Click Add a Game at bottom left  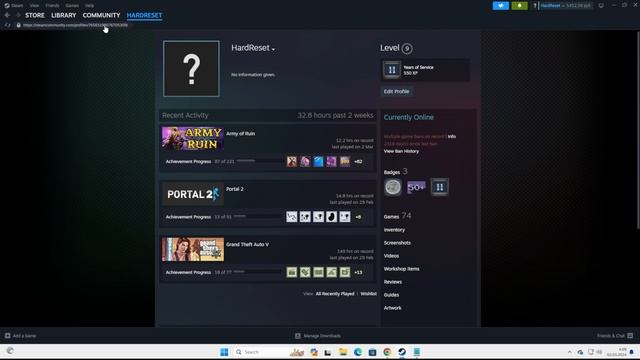click(20, 336)
